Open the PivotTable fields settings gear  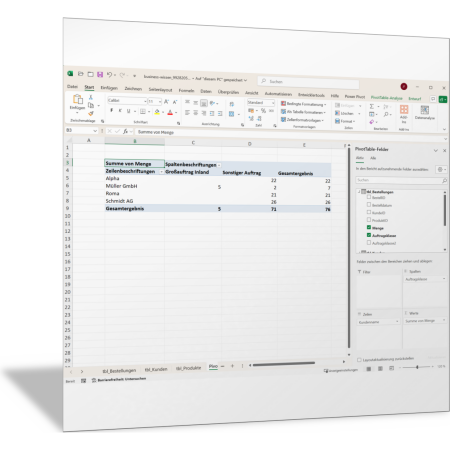pyautogui.click(x=440, y=169)
